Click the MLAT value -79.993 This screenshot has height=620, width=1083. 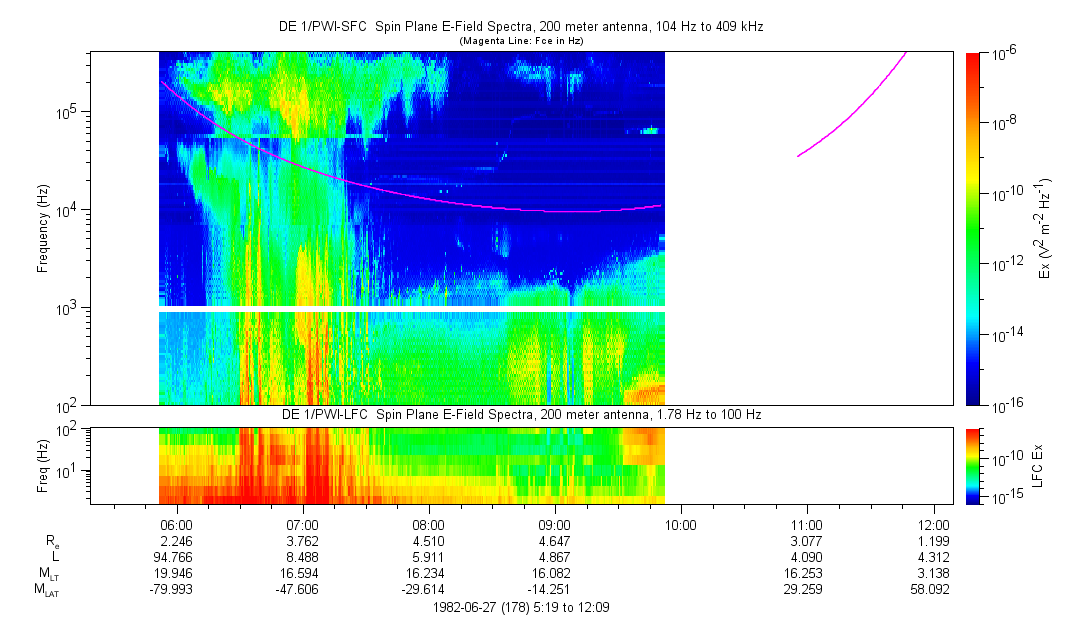(x=176, y=590)
